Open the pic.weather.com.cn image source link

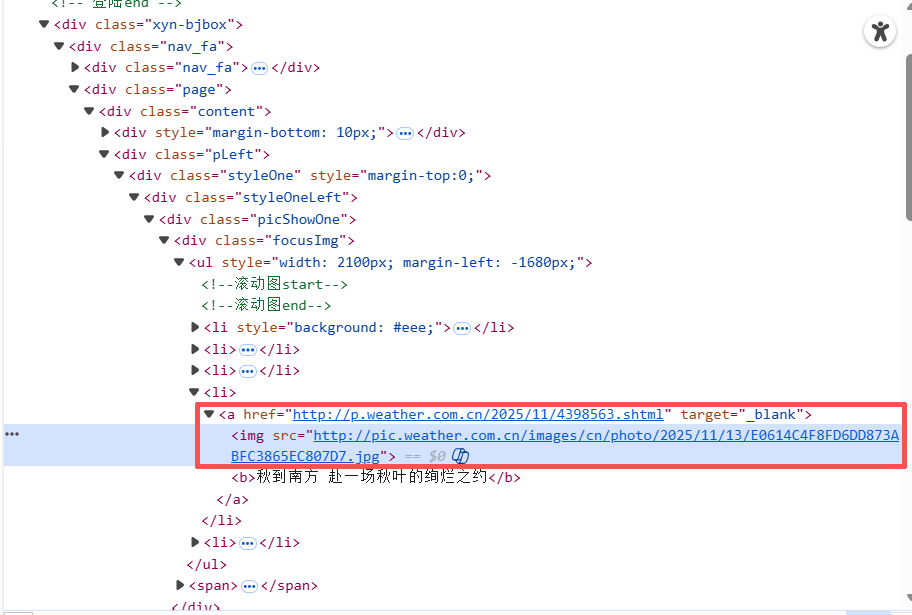[565, 446]
